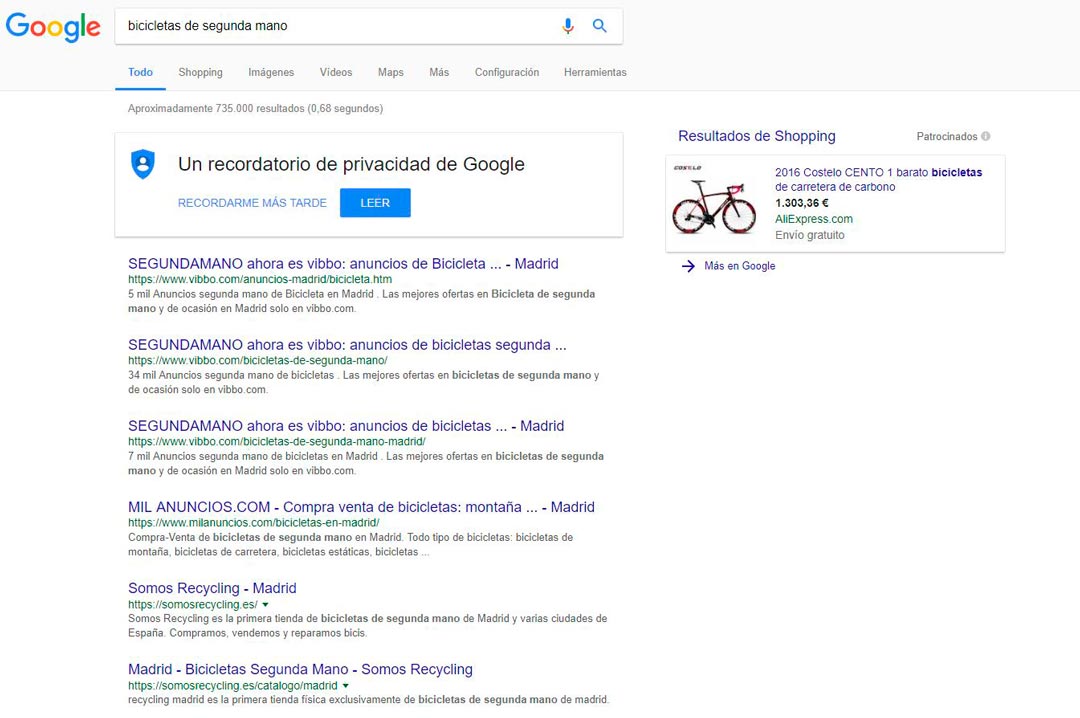Start voice search with the microphone icon
Screen dimensions: 1080x718
click(568, 26)
